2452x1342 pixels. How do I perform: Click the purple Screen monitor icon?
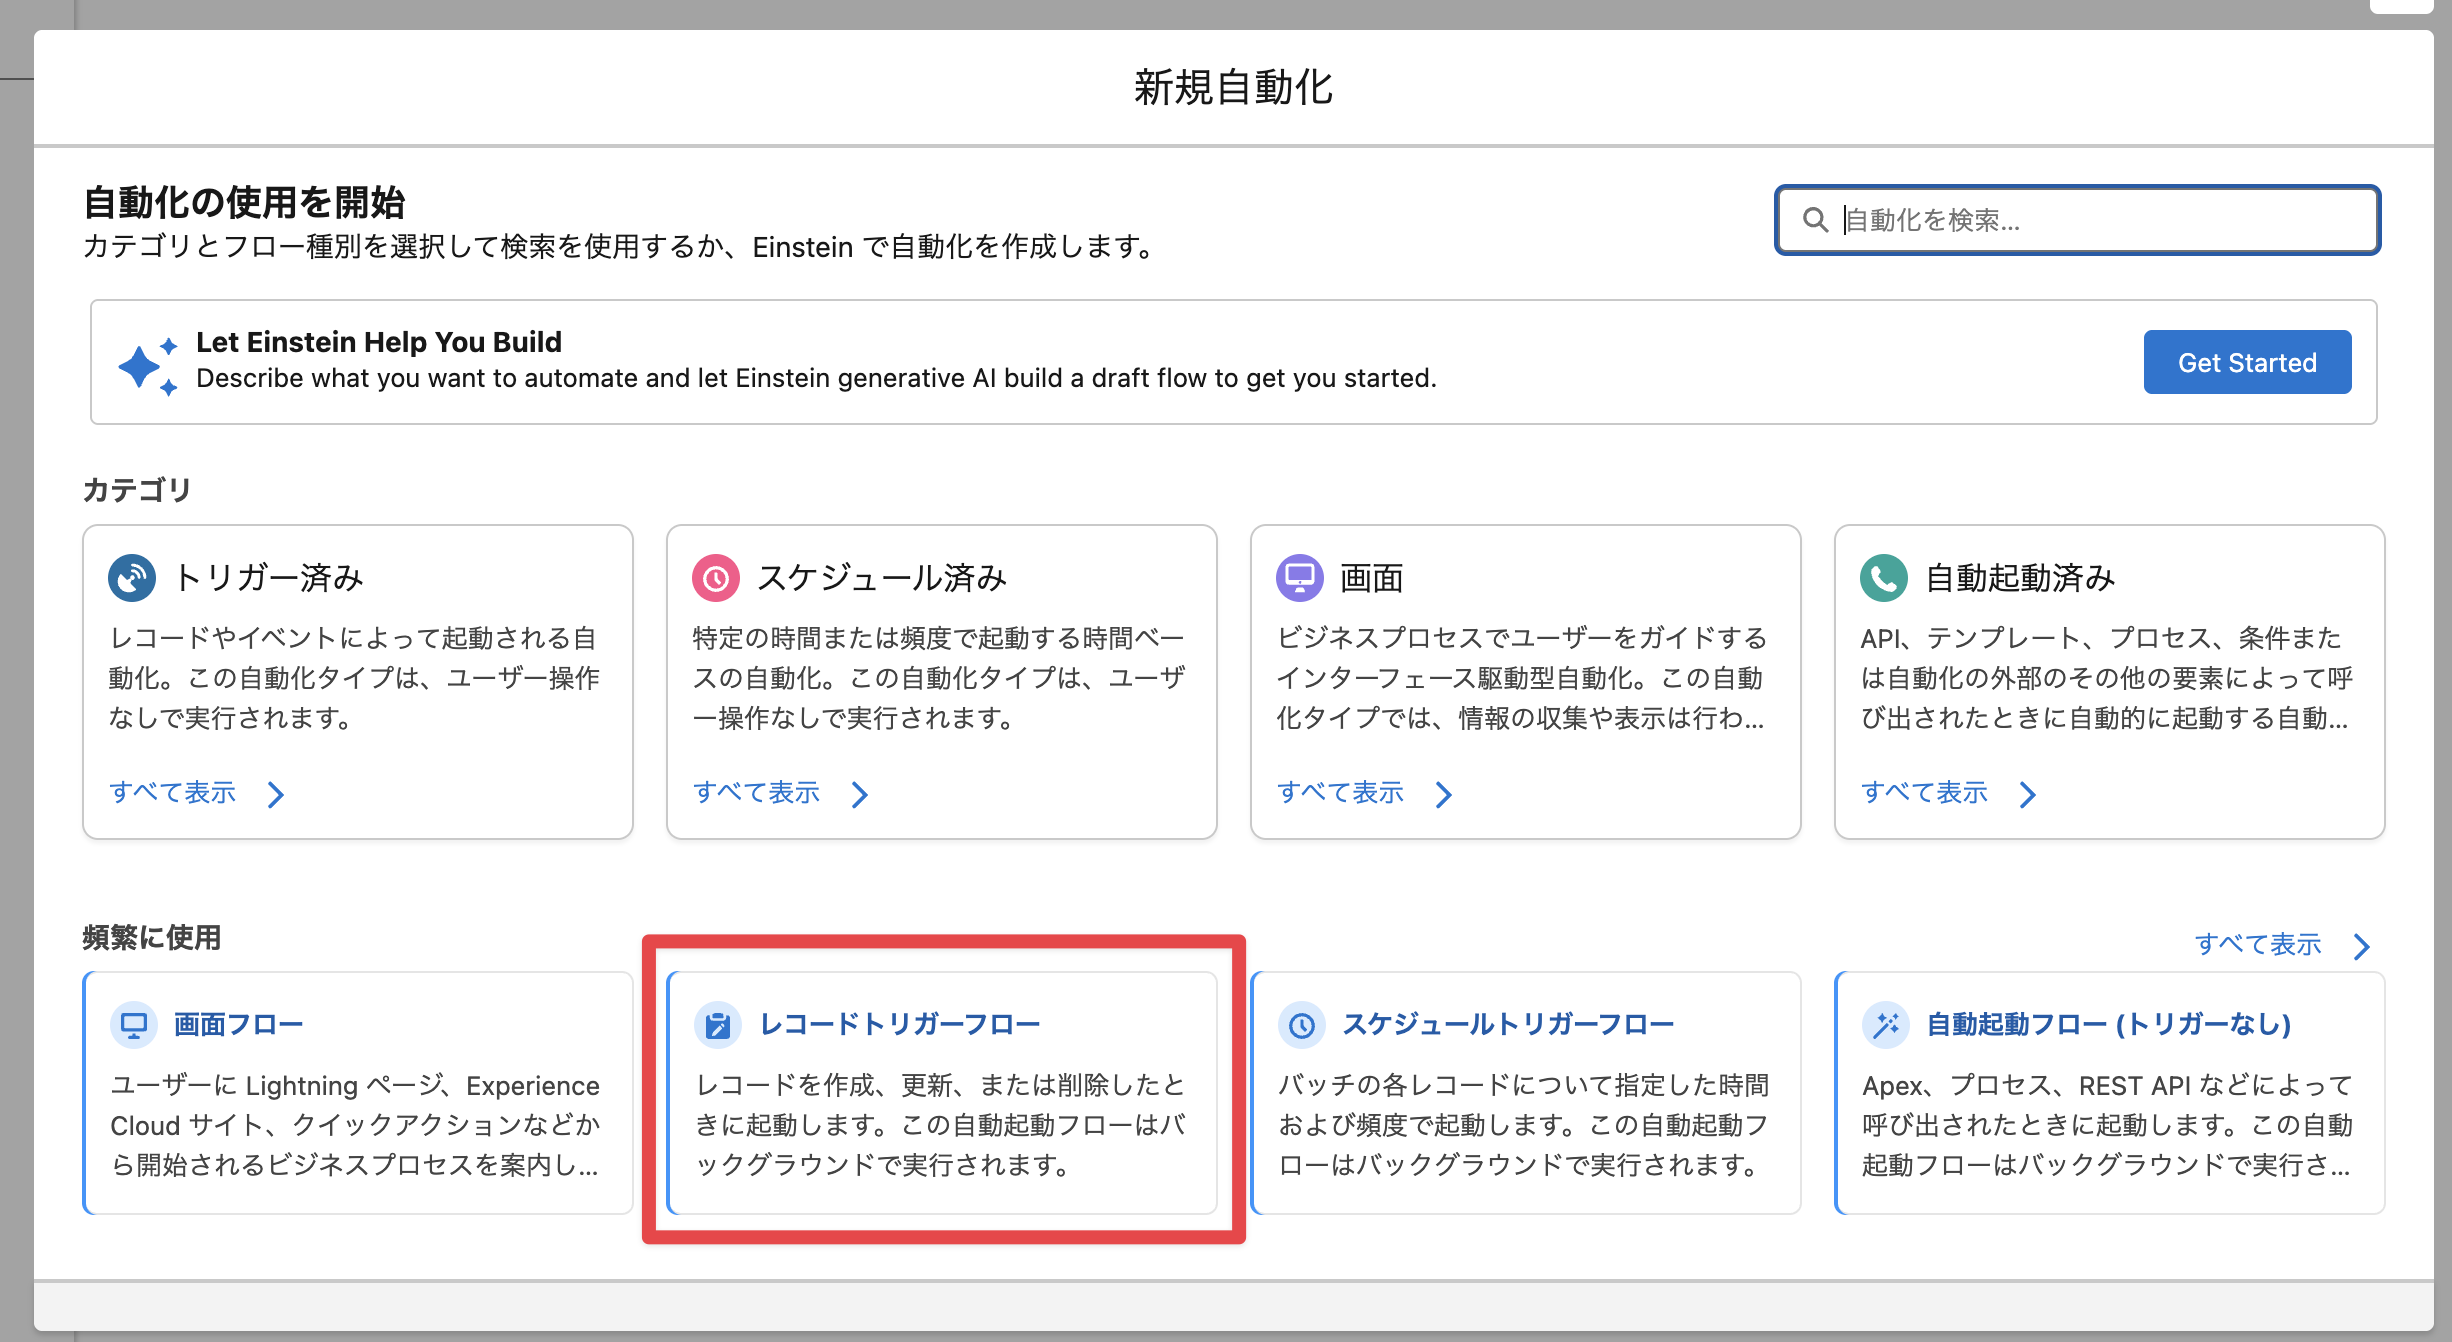point(1299,578)
